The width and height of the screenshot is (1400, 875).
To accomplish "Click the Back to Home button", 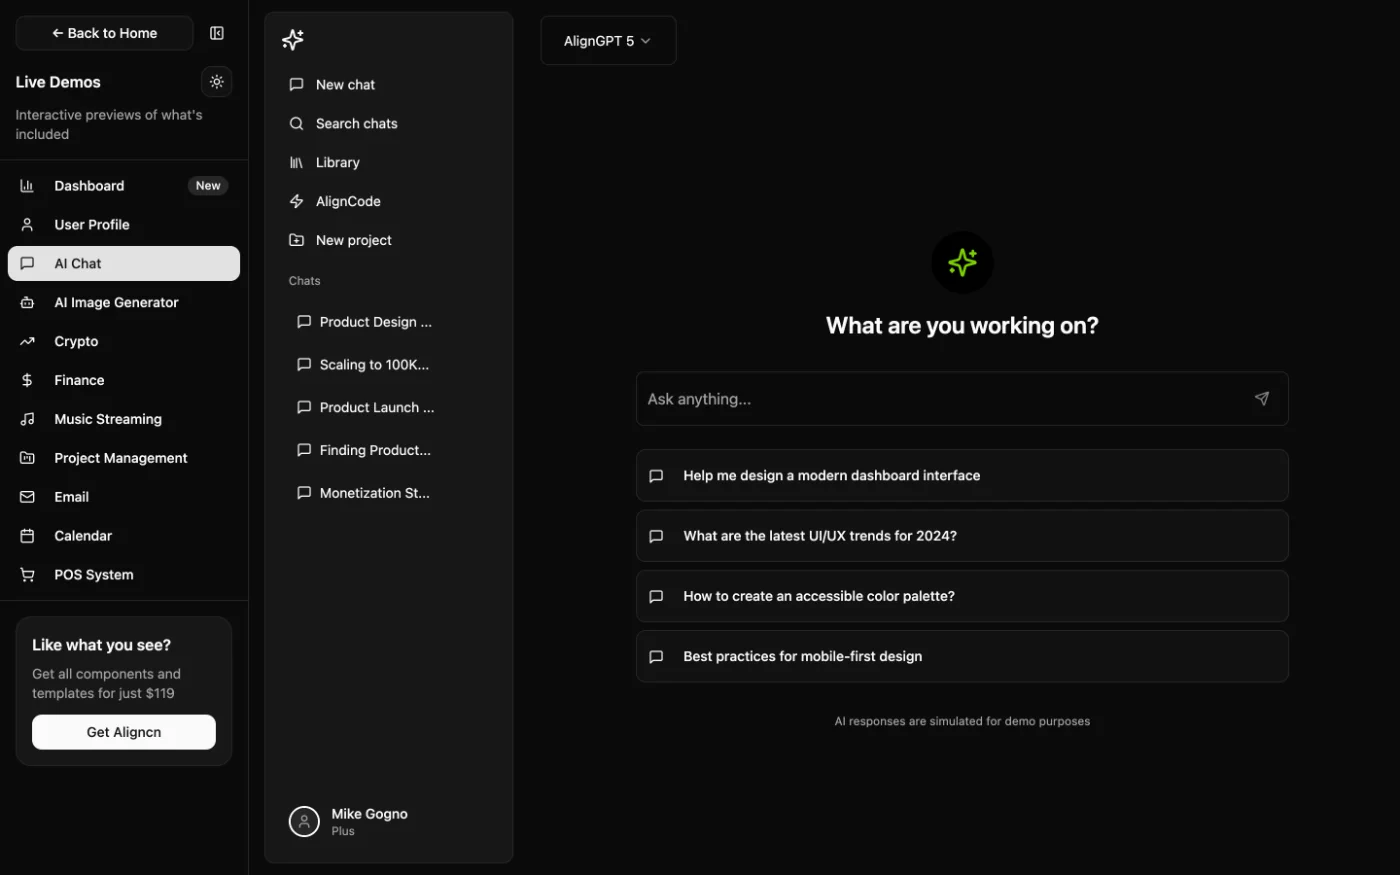I will point(104,33).
